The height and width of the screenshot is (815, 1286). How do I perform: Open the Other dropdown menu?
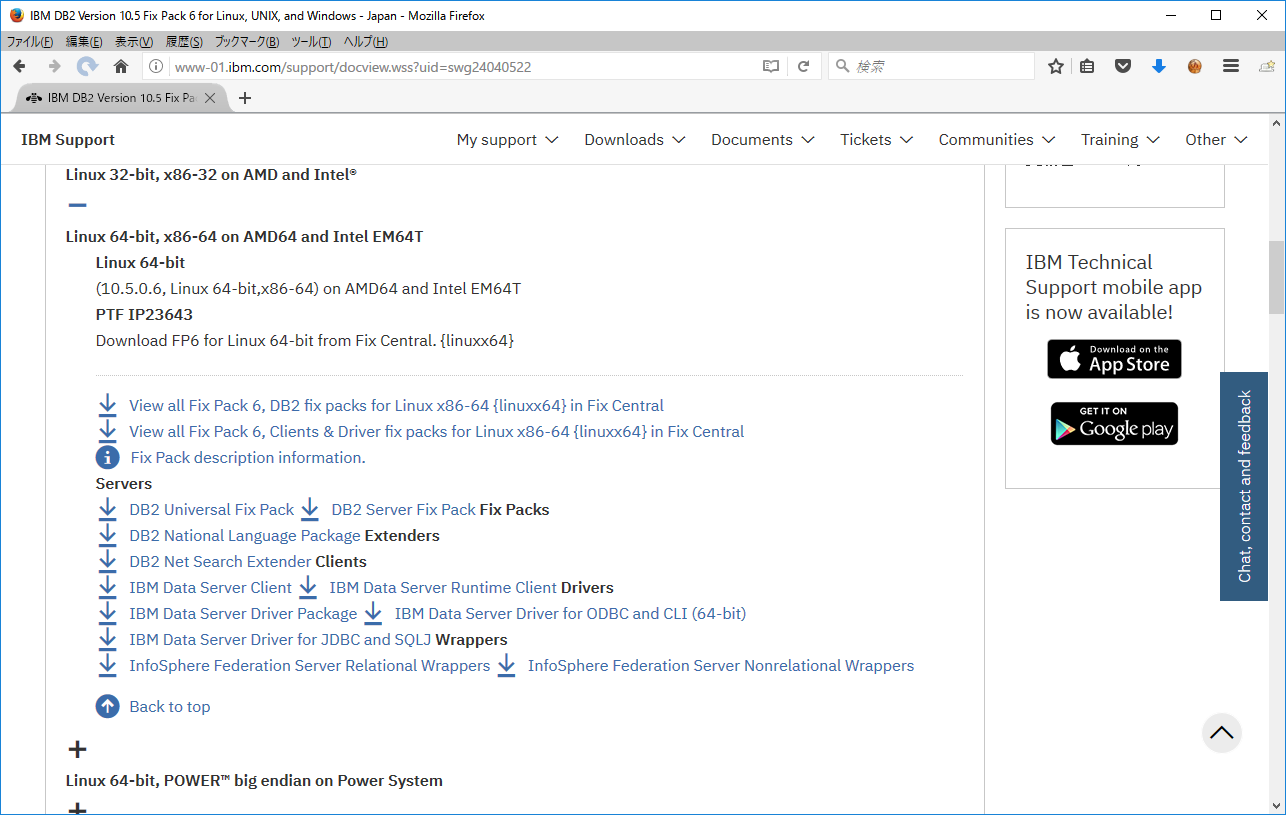(x=1216, y=140)
